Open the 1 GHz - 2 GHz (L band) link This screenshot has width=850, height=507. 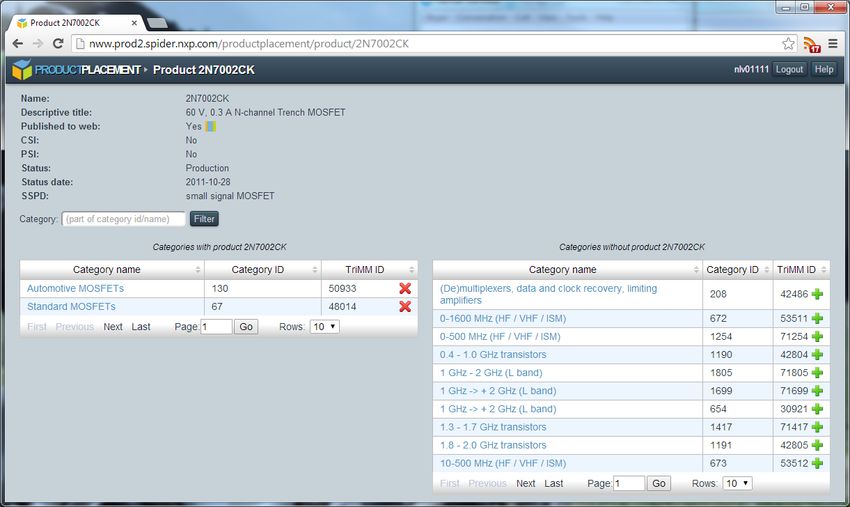(x=491, y=373)
